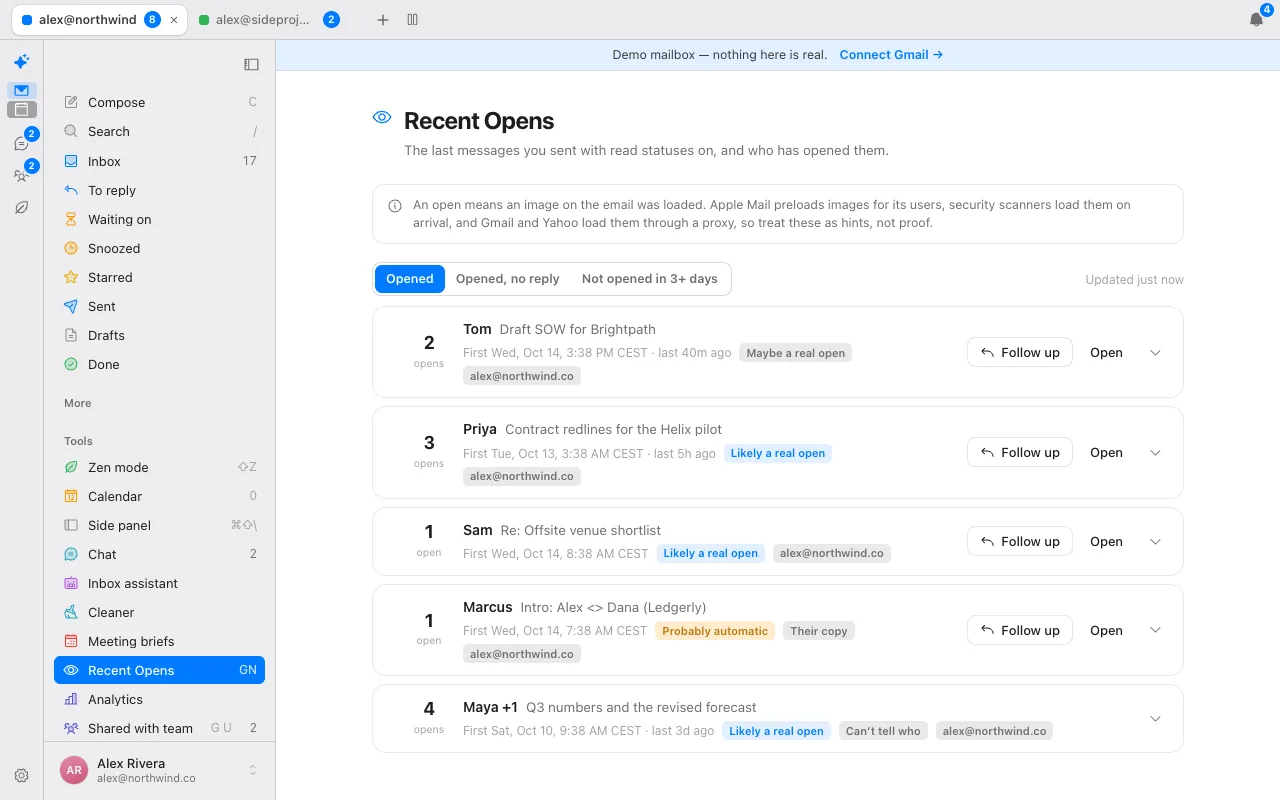Follow up on Marcus intro email
This screenshot has width=1280, height=800.
click(1020, 630)
